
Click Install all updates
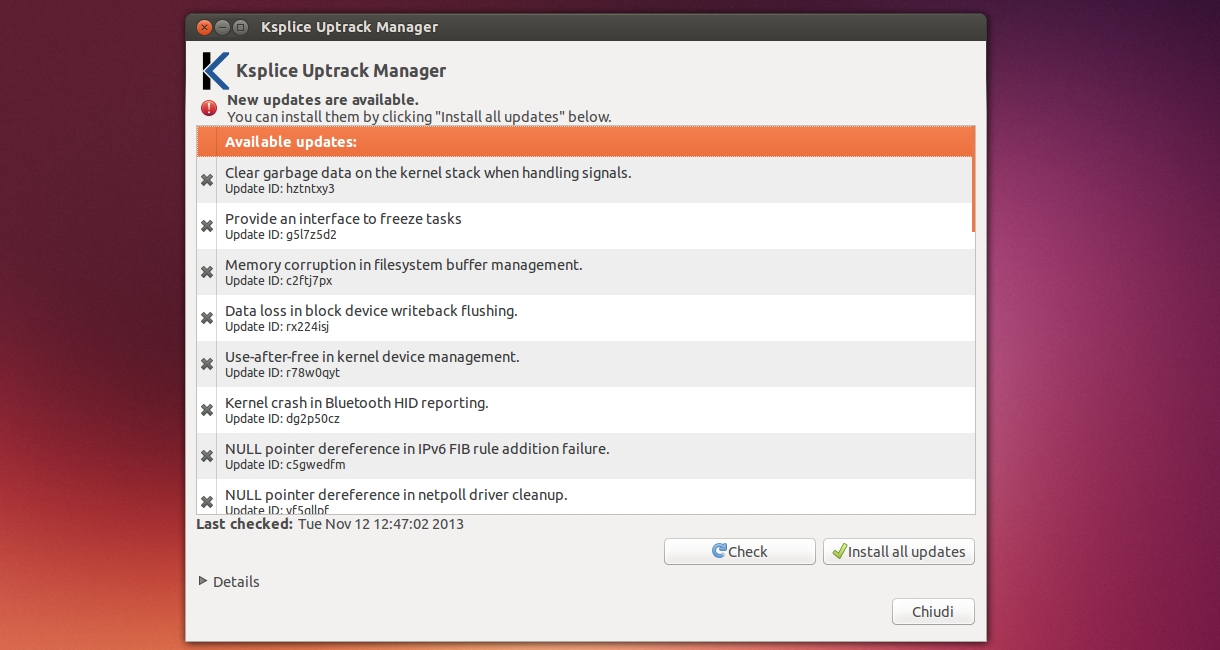point(898,551)
